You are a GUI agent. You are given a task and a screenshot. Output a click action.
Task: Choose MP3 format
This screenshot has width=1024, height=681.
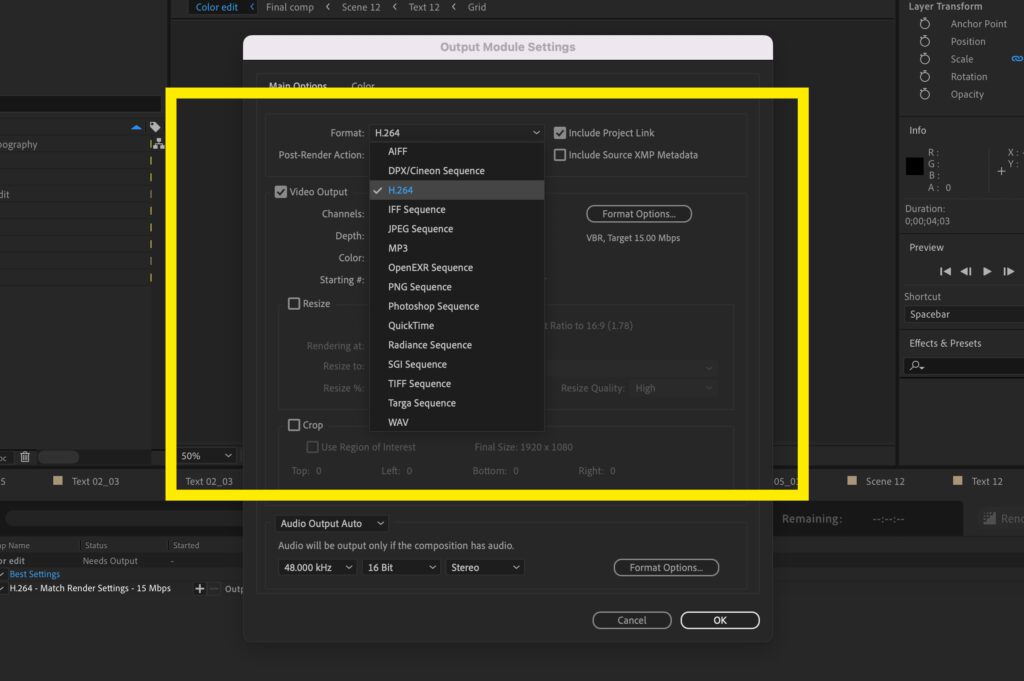point(456,248)
